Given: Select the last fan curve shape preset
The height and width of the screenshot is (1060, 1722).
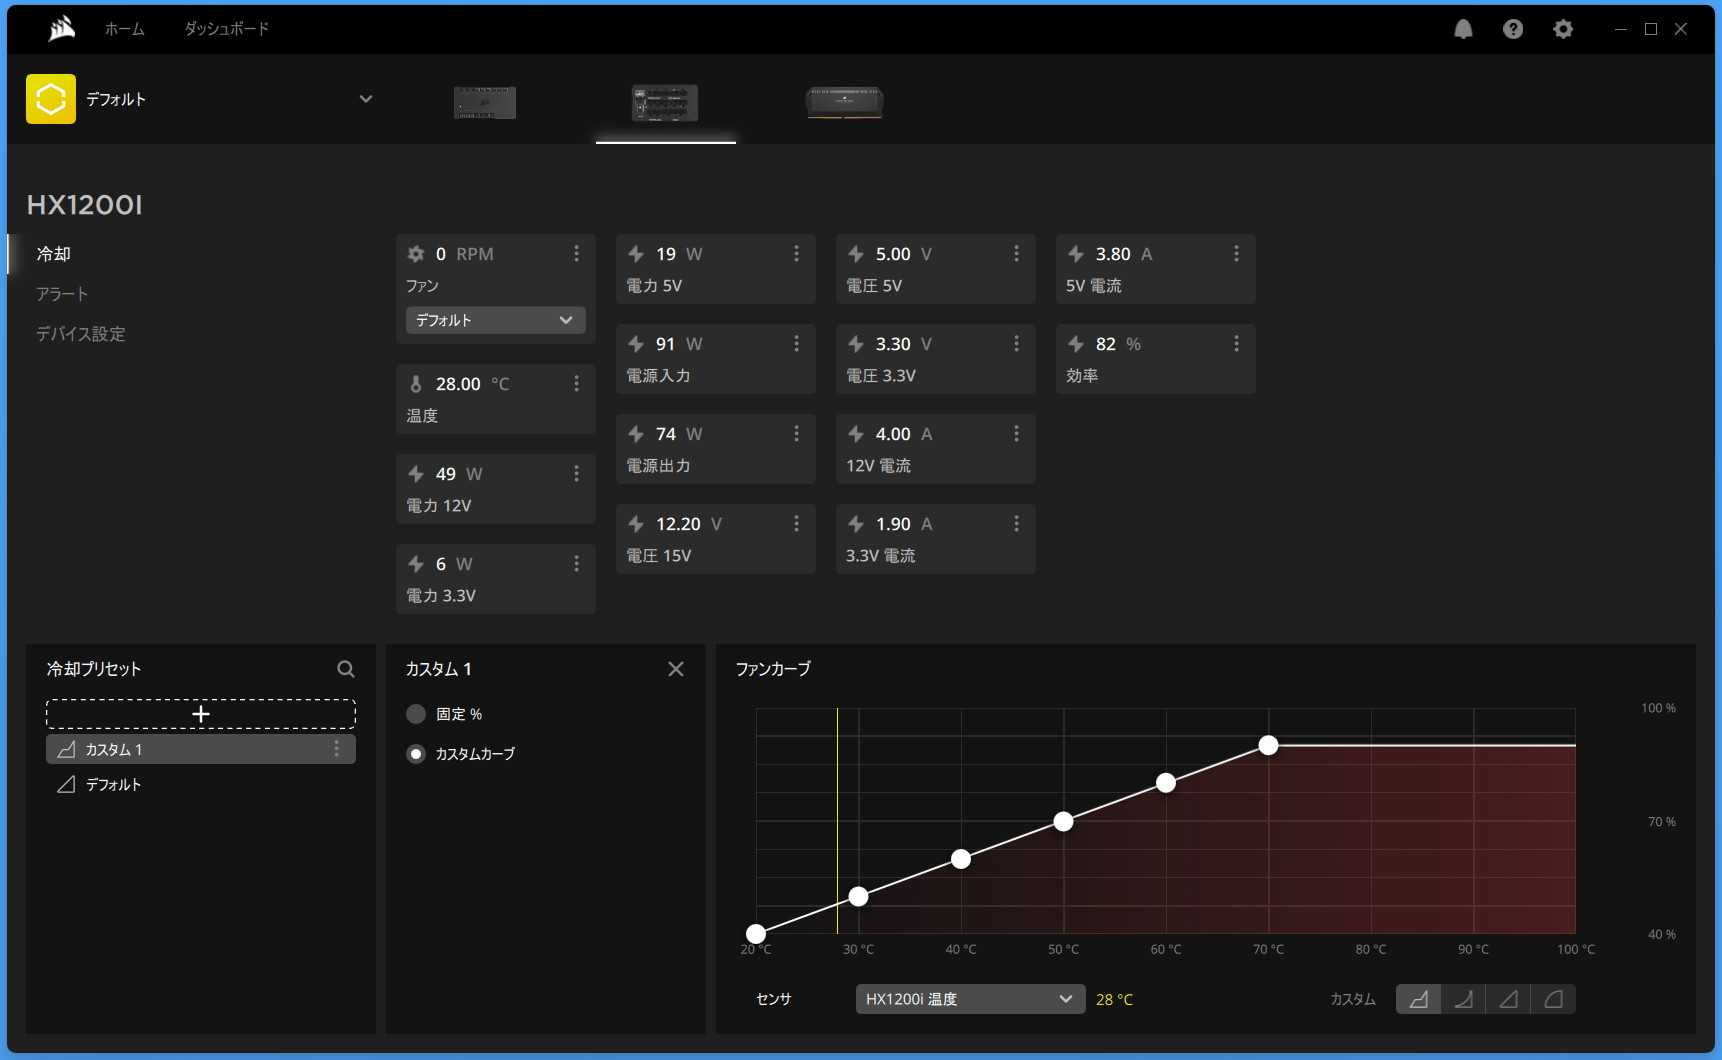Looking at the screenshot, I should point(1553,999).
